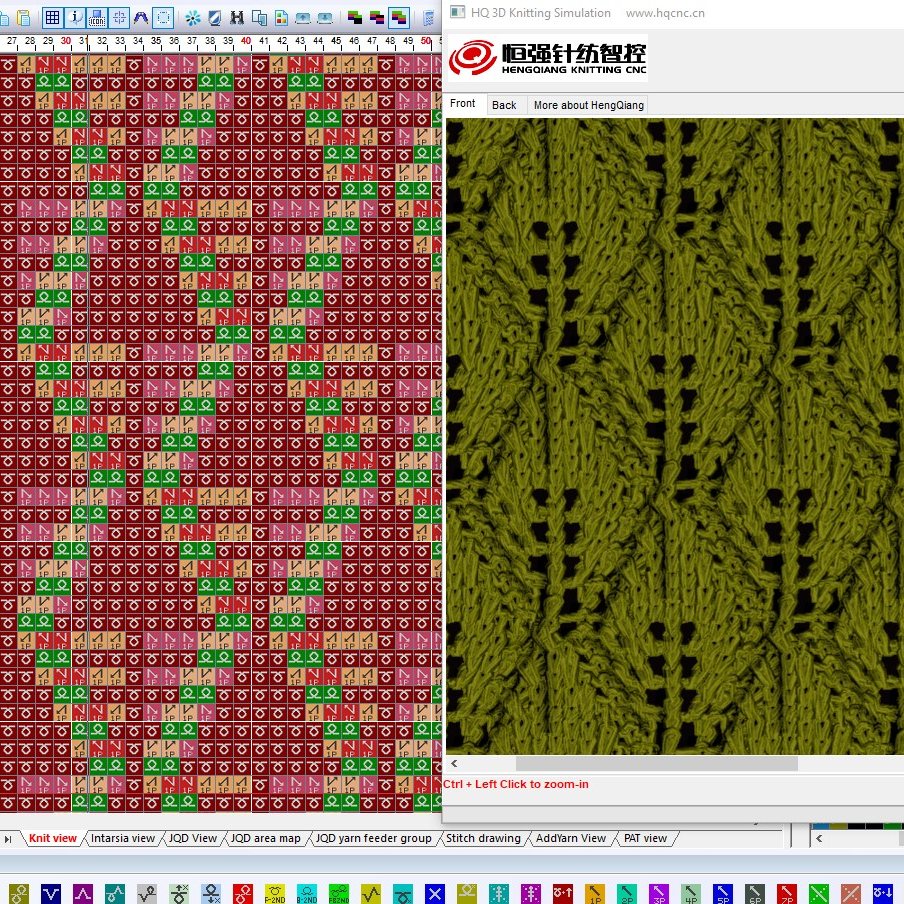This screenshot has height=904, width=904.
Task: Click the download-from-machine arrow icon
Action: (325, 18)
